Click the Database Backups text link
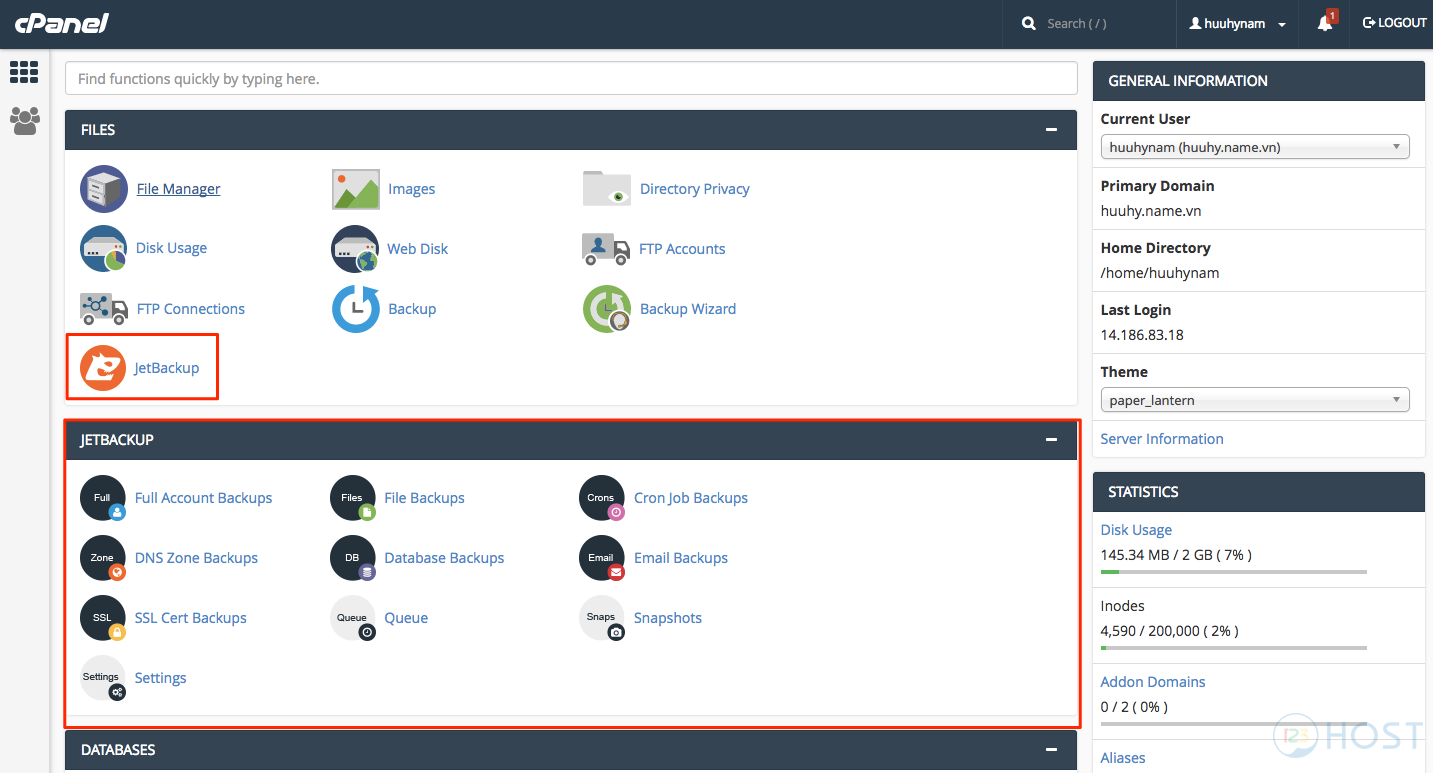The width and height of the screenshot is (1433, 773). click(x=444, y=558)
